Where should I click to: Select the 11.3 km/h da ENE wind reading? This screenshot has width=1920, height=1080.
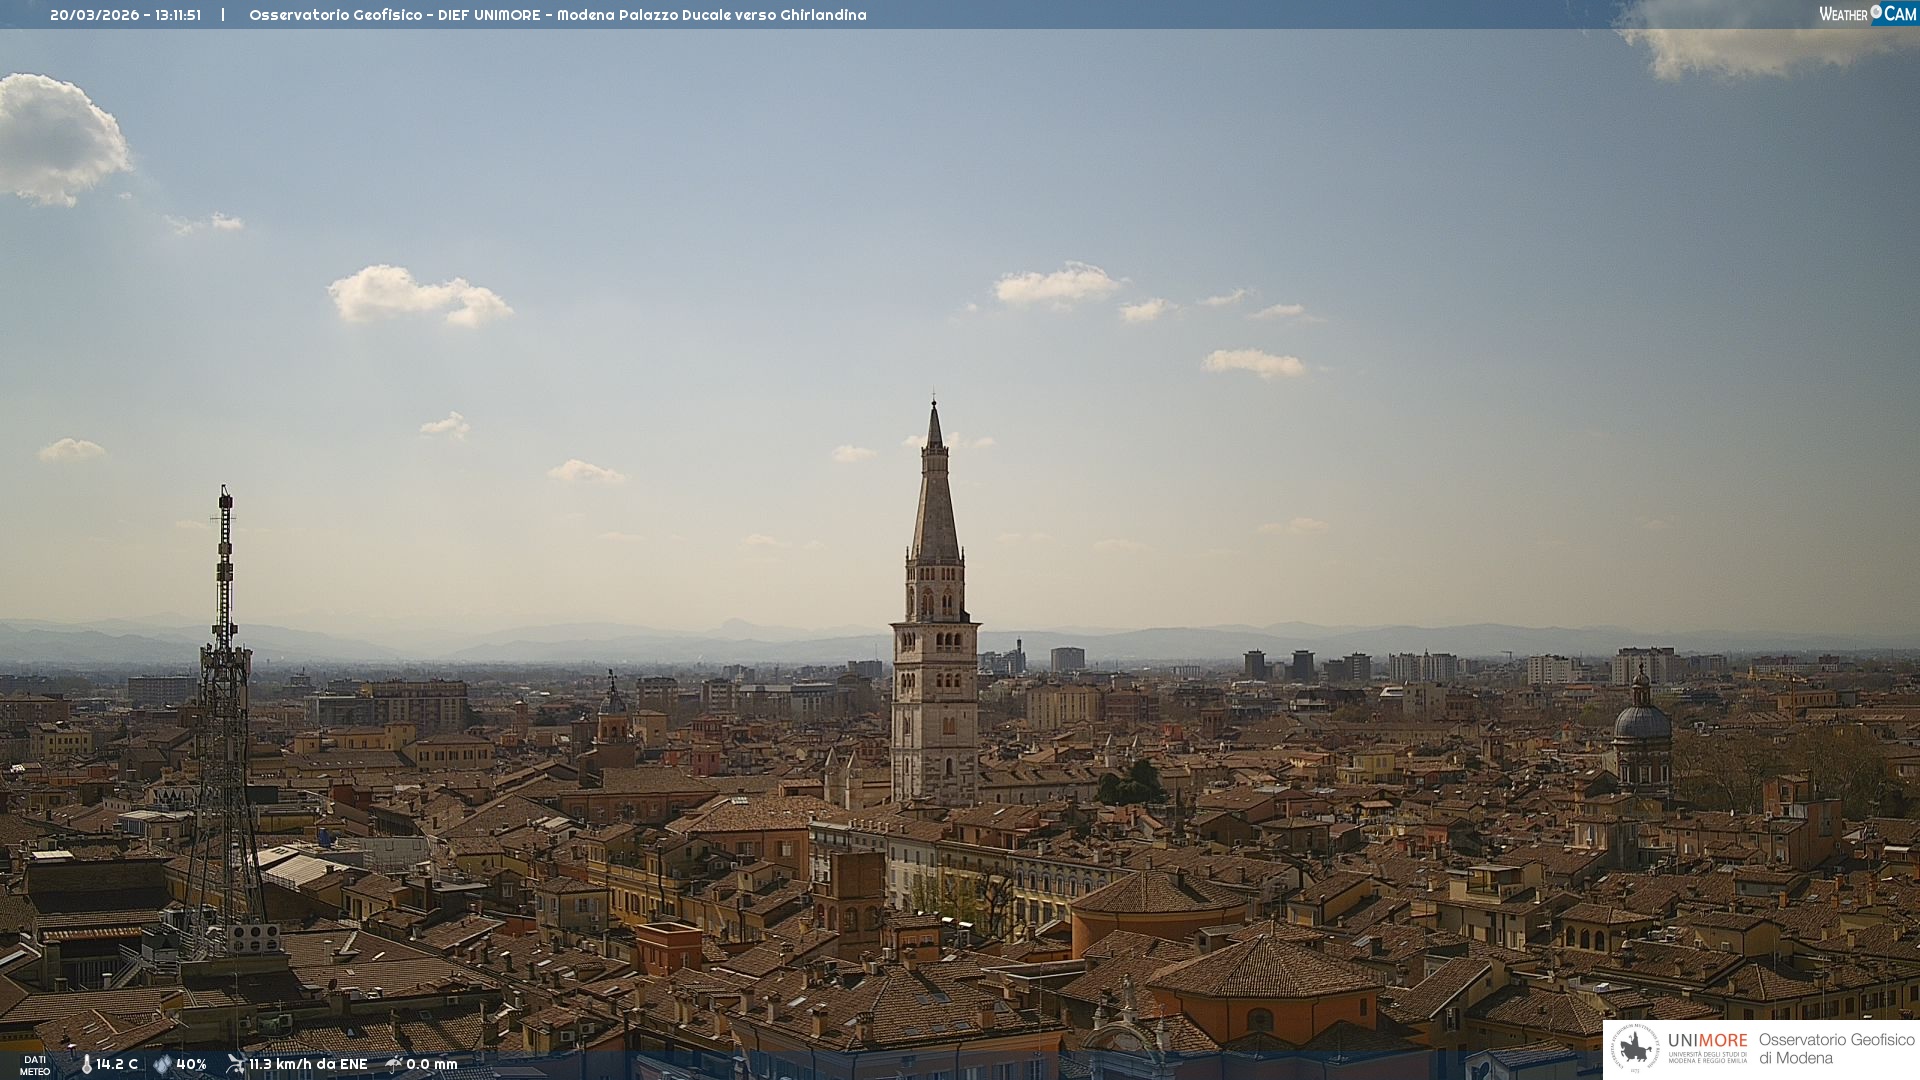click(x=308, y=1064)
